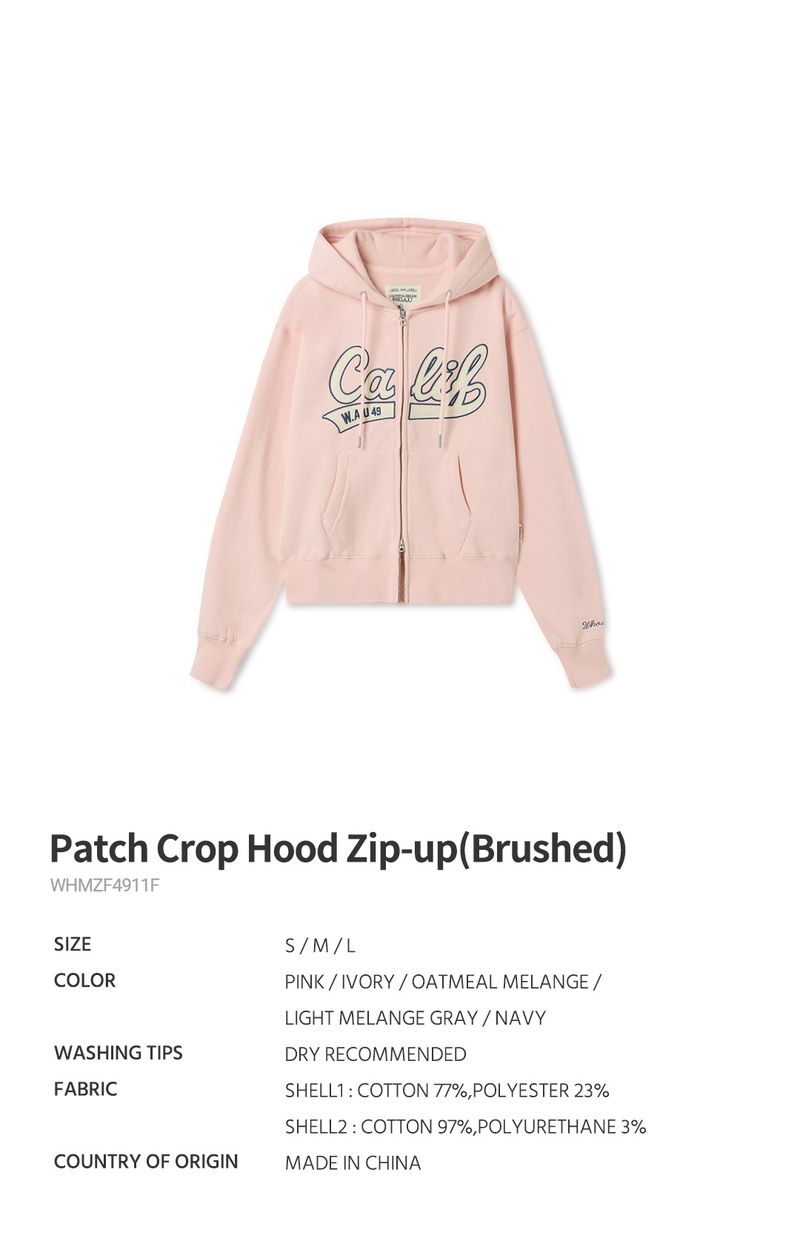This screenshot has width=800, height=1236.
Task: Click the DRY RECOMMENDED washing tip
Action: coord(376,1054)
